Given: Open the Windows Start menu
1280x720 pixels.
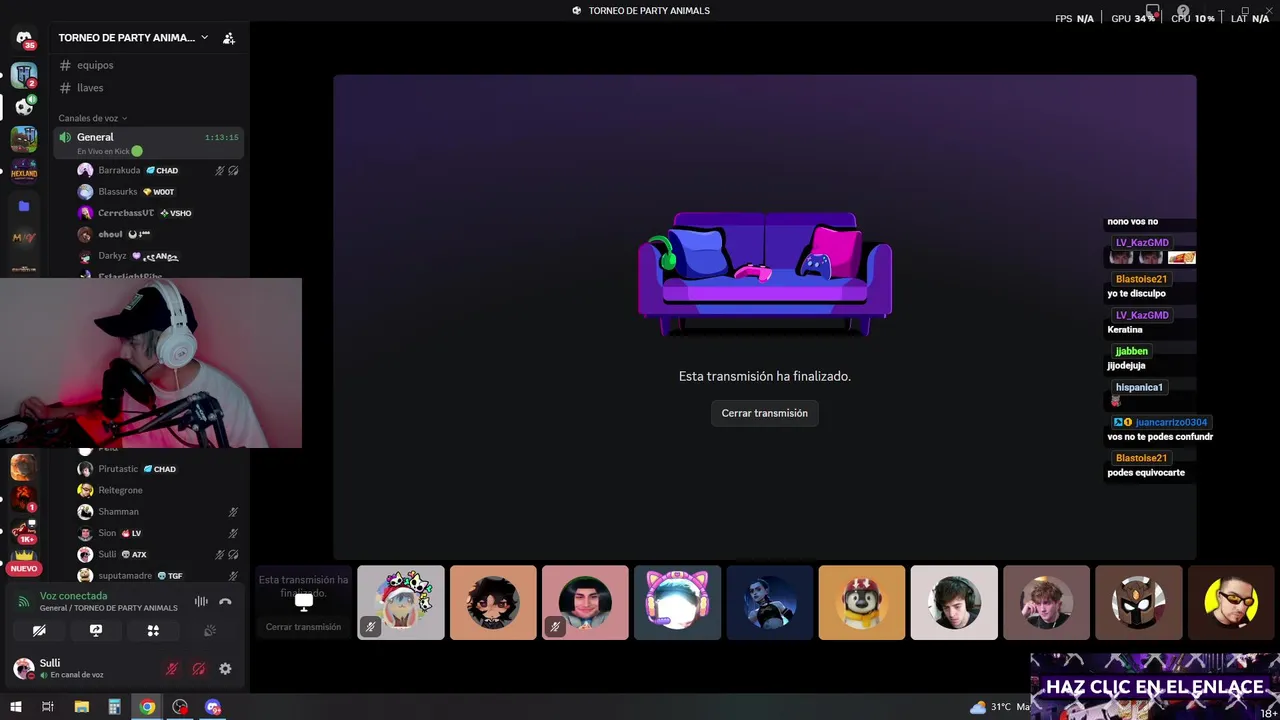Looking at the screenshot, I should click(x=15, y=707).
